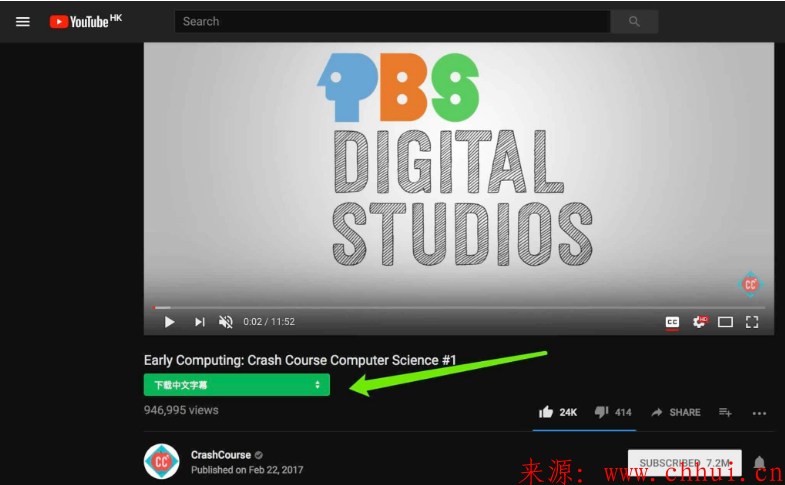Image resolution: width=785 pixels, height=485 pixels.
Task: Like the video (24K)
Action: [558, 412]
